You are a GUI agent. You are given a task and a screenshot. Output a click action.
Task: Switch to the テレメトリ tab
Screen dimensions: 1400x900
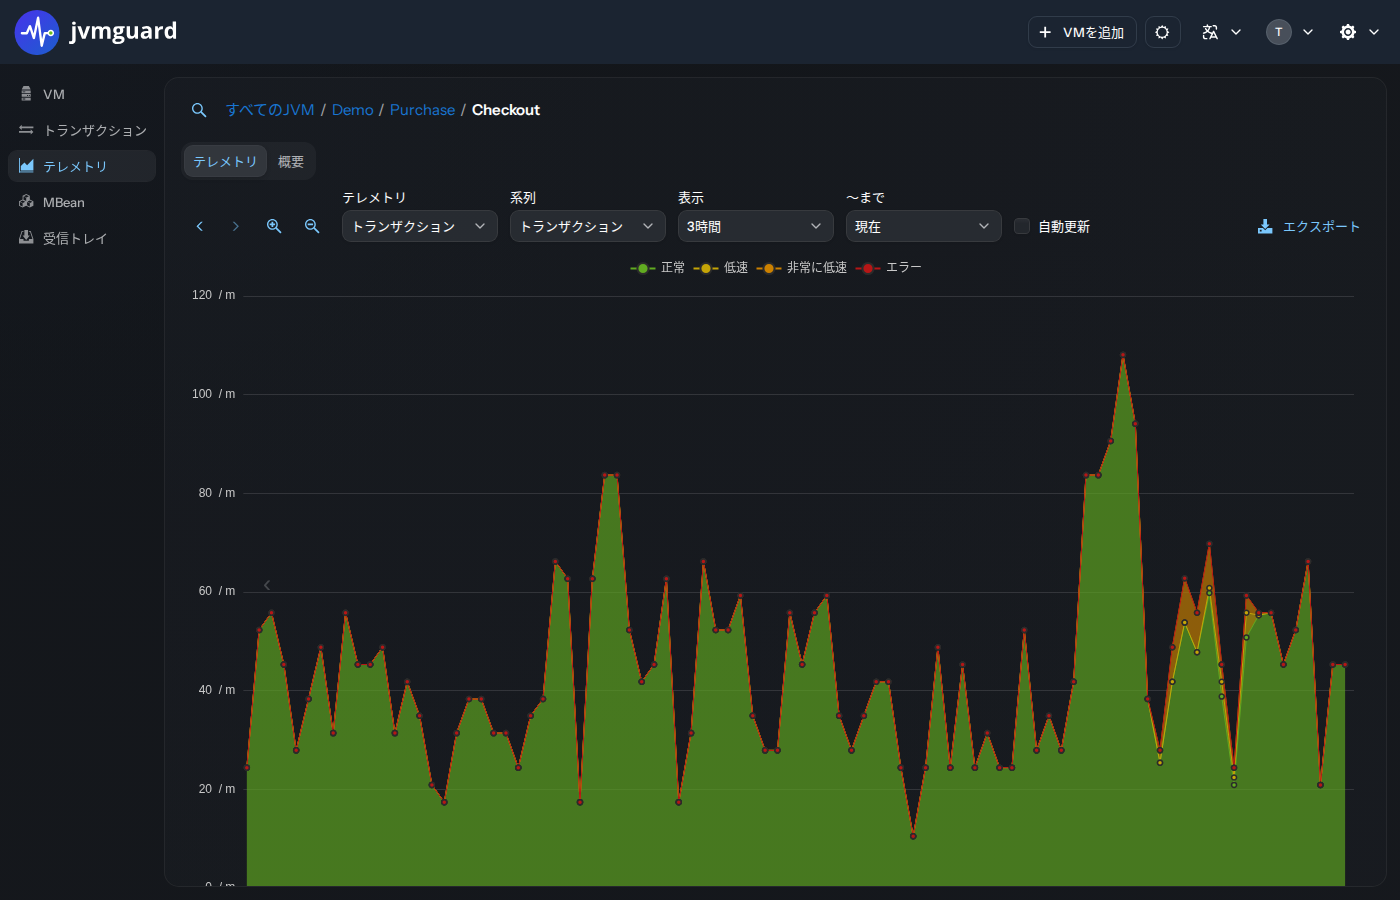(225, 161)
